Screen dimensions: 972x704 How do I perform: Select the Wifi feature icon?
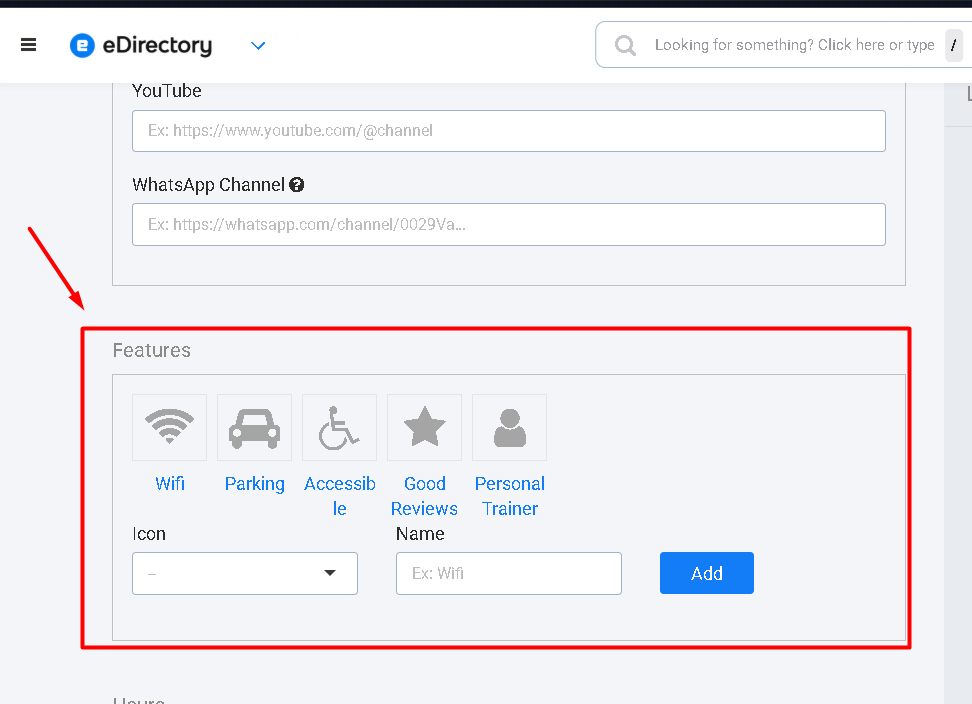coord(169,427)
